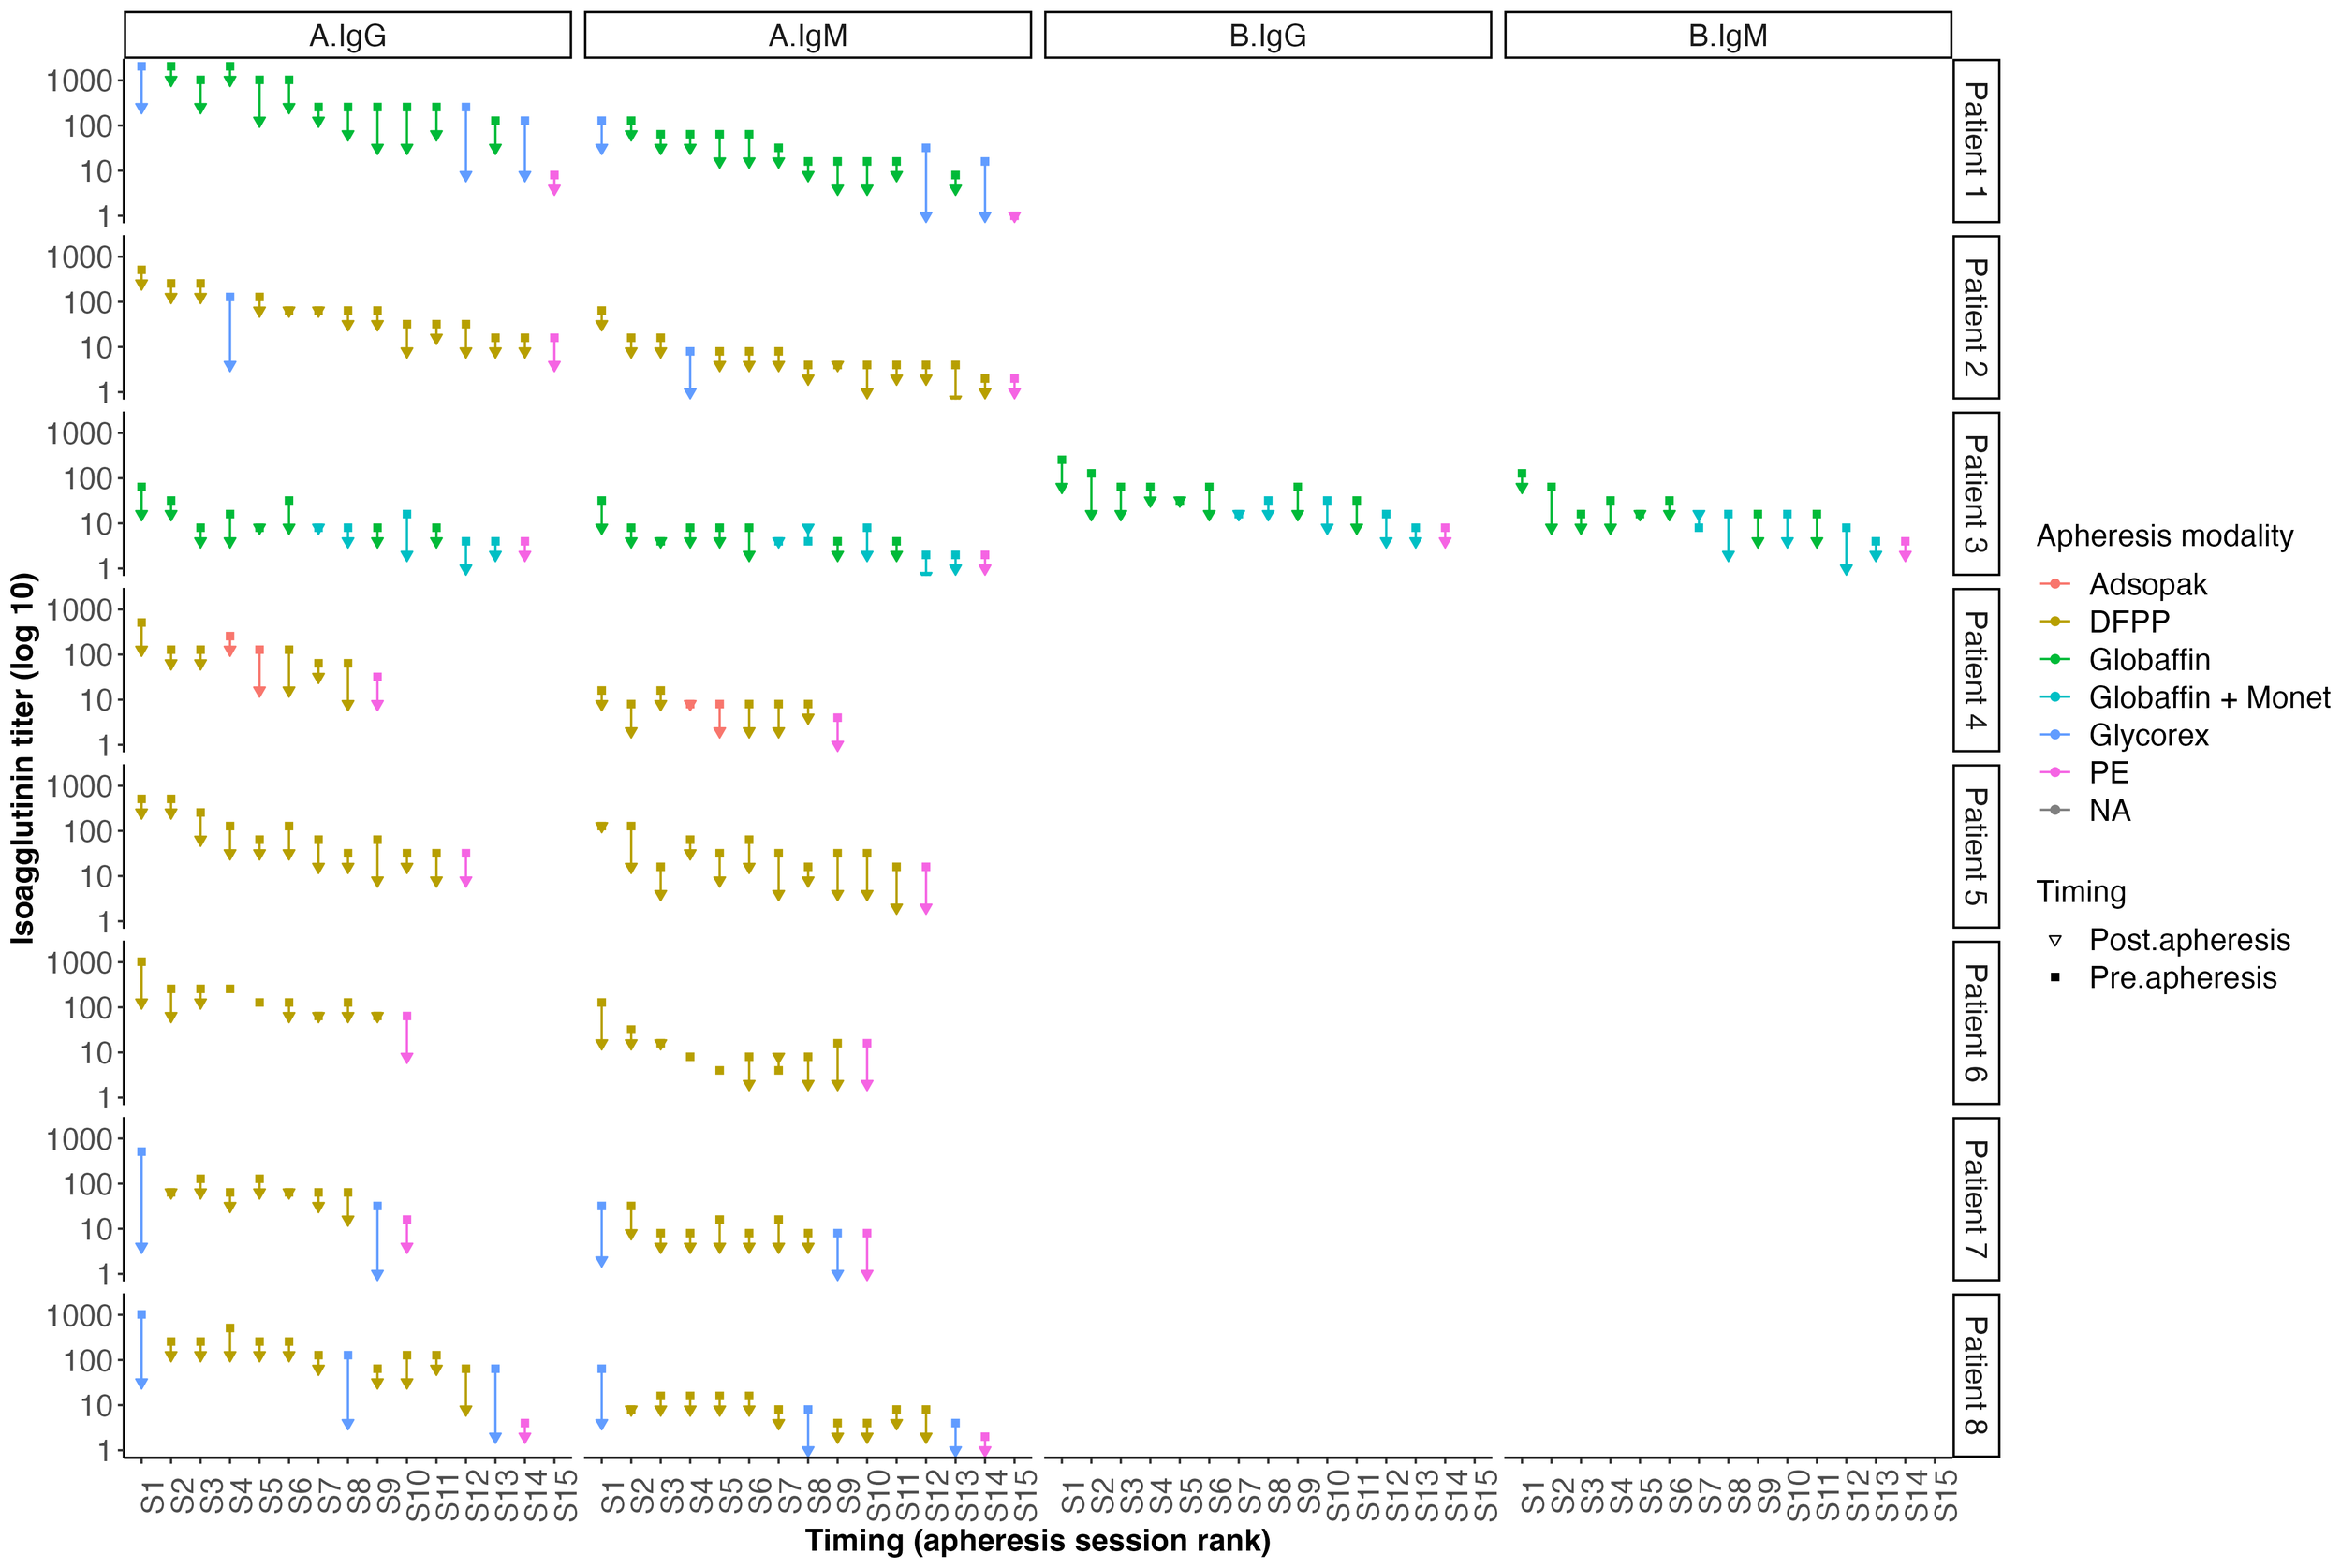Select the A.IgM facet header

pyautogui.click(x=807, y=36)
